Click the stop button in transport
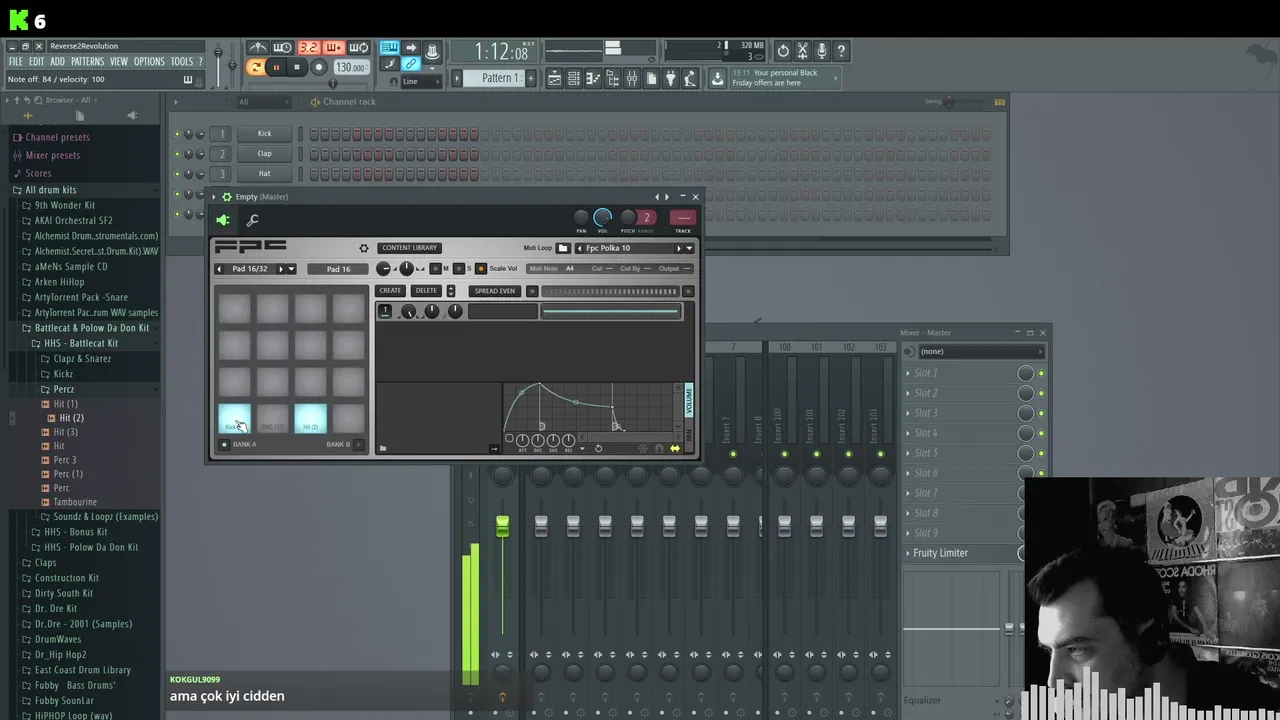 coord(297,67)
